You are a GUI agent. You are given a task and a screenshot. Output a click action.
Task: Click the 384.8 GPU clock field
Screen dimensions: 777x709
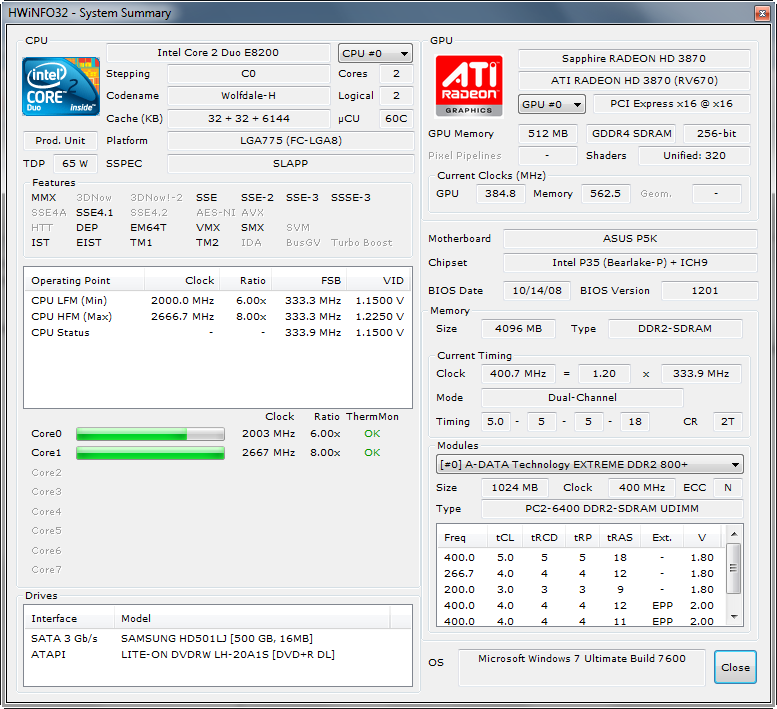[x=500, y=193]
